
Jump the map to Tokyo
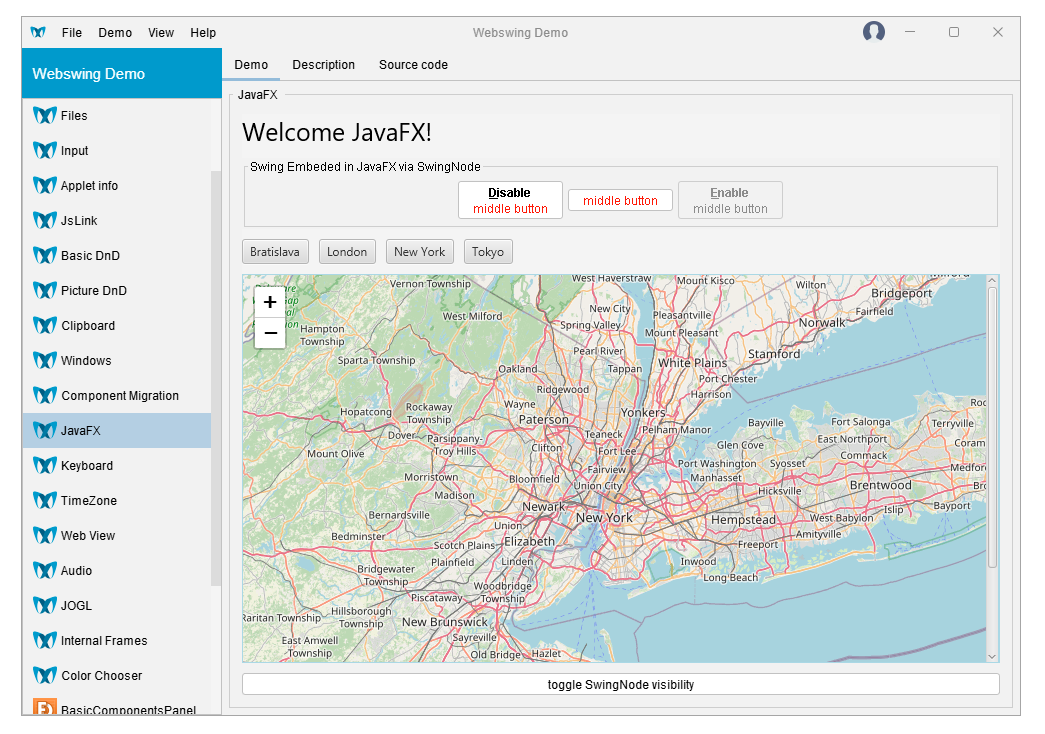pos(488,252)
